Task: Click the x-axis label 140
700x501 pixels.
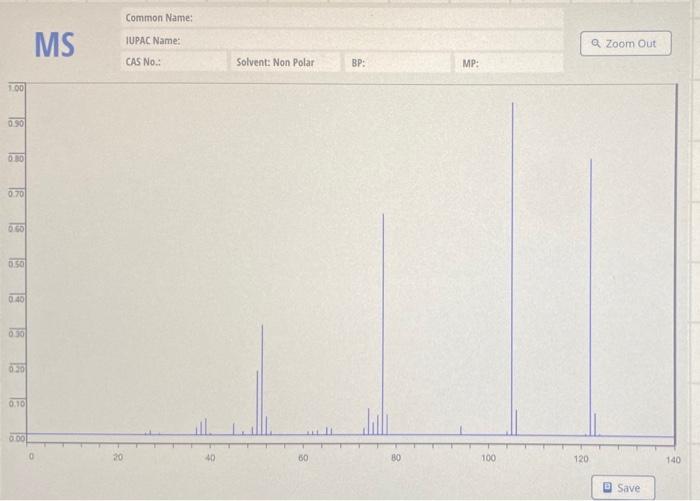Action: coord(673,460)
